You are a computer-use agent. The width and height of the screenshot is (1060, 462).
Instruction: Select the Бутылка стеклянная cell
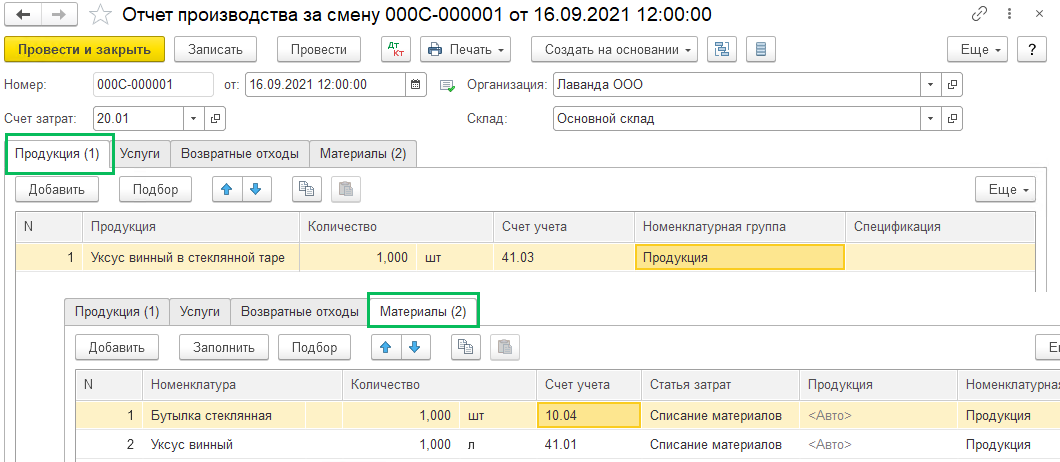tap(224, 415)
